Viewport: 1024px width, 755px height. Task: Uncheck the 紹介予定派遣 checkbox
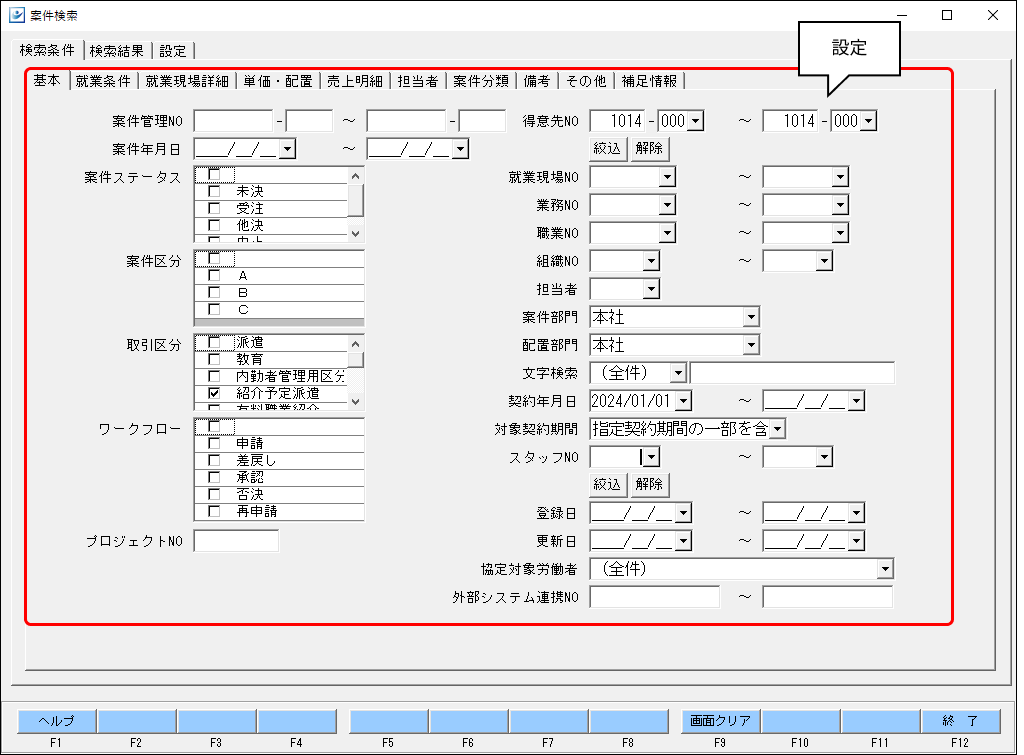(214, 393)
